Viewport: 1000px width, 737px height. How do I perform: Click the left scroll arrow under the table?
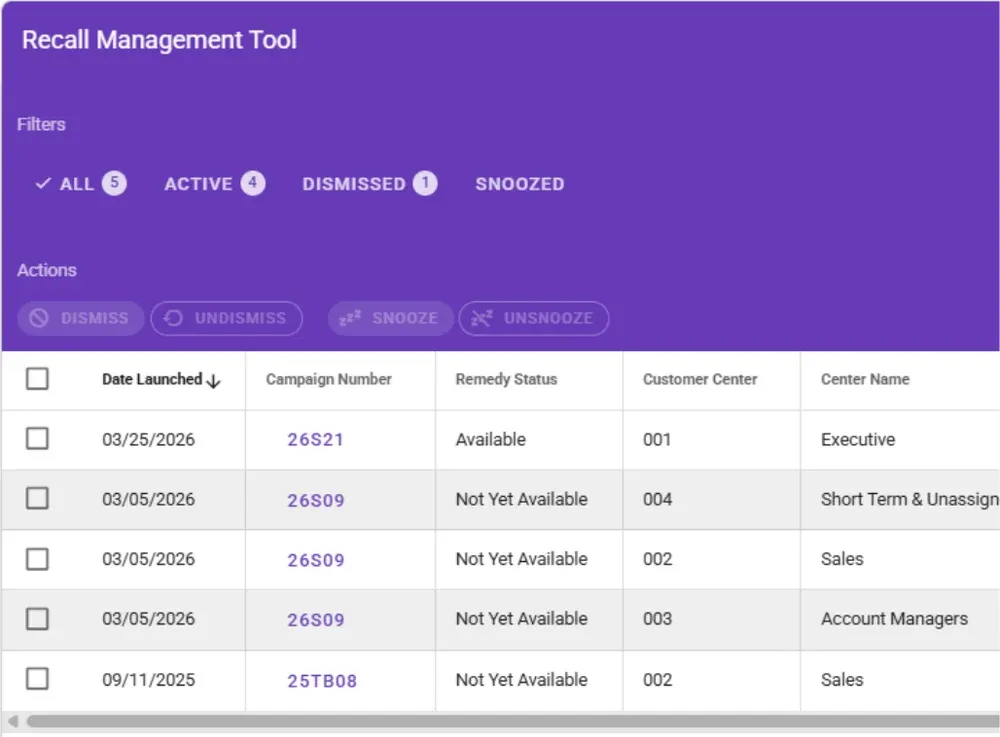coord(13,721)
